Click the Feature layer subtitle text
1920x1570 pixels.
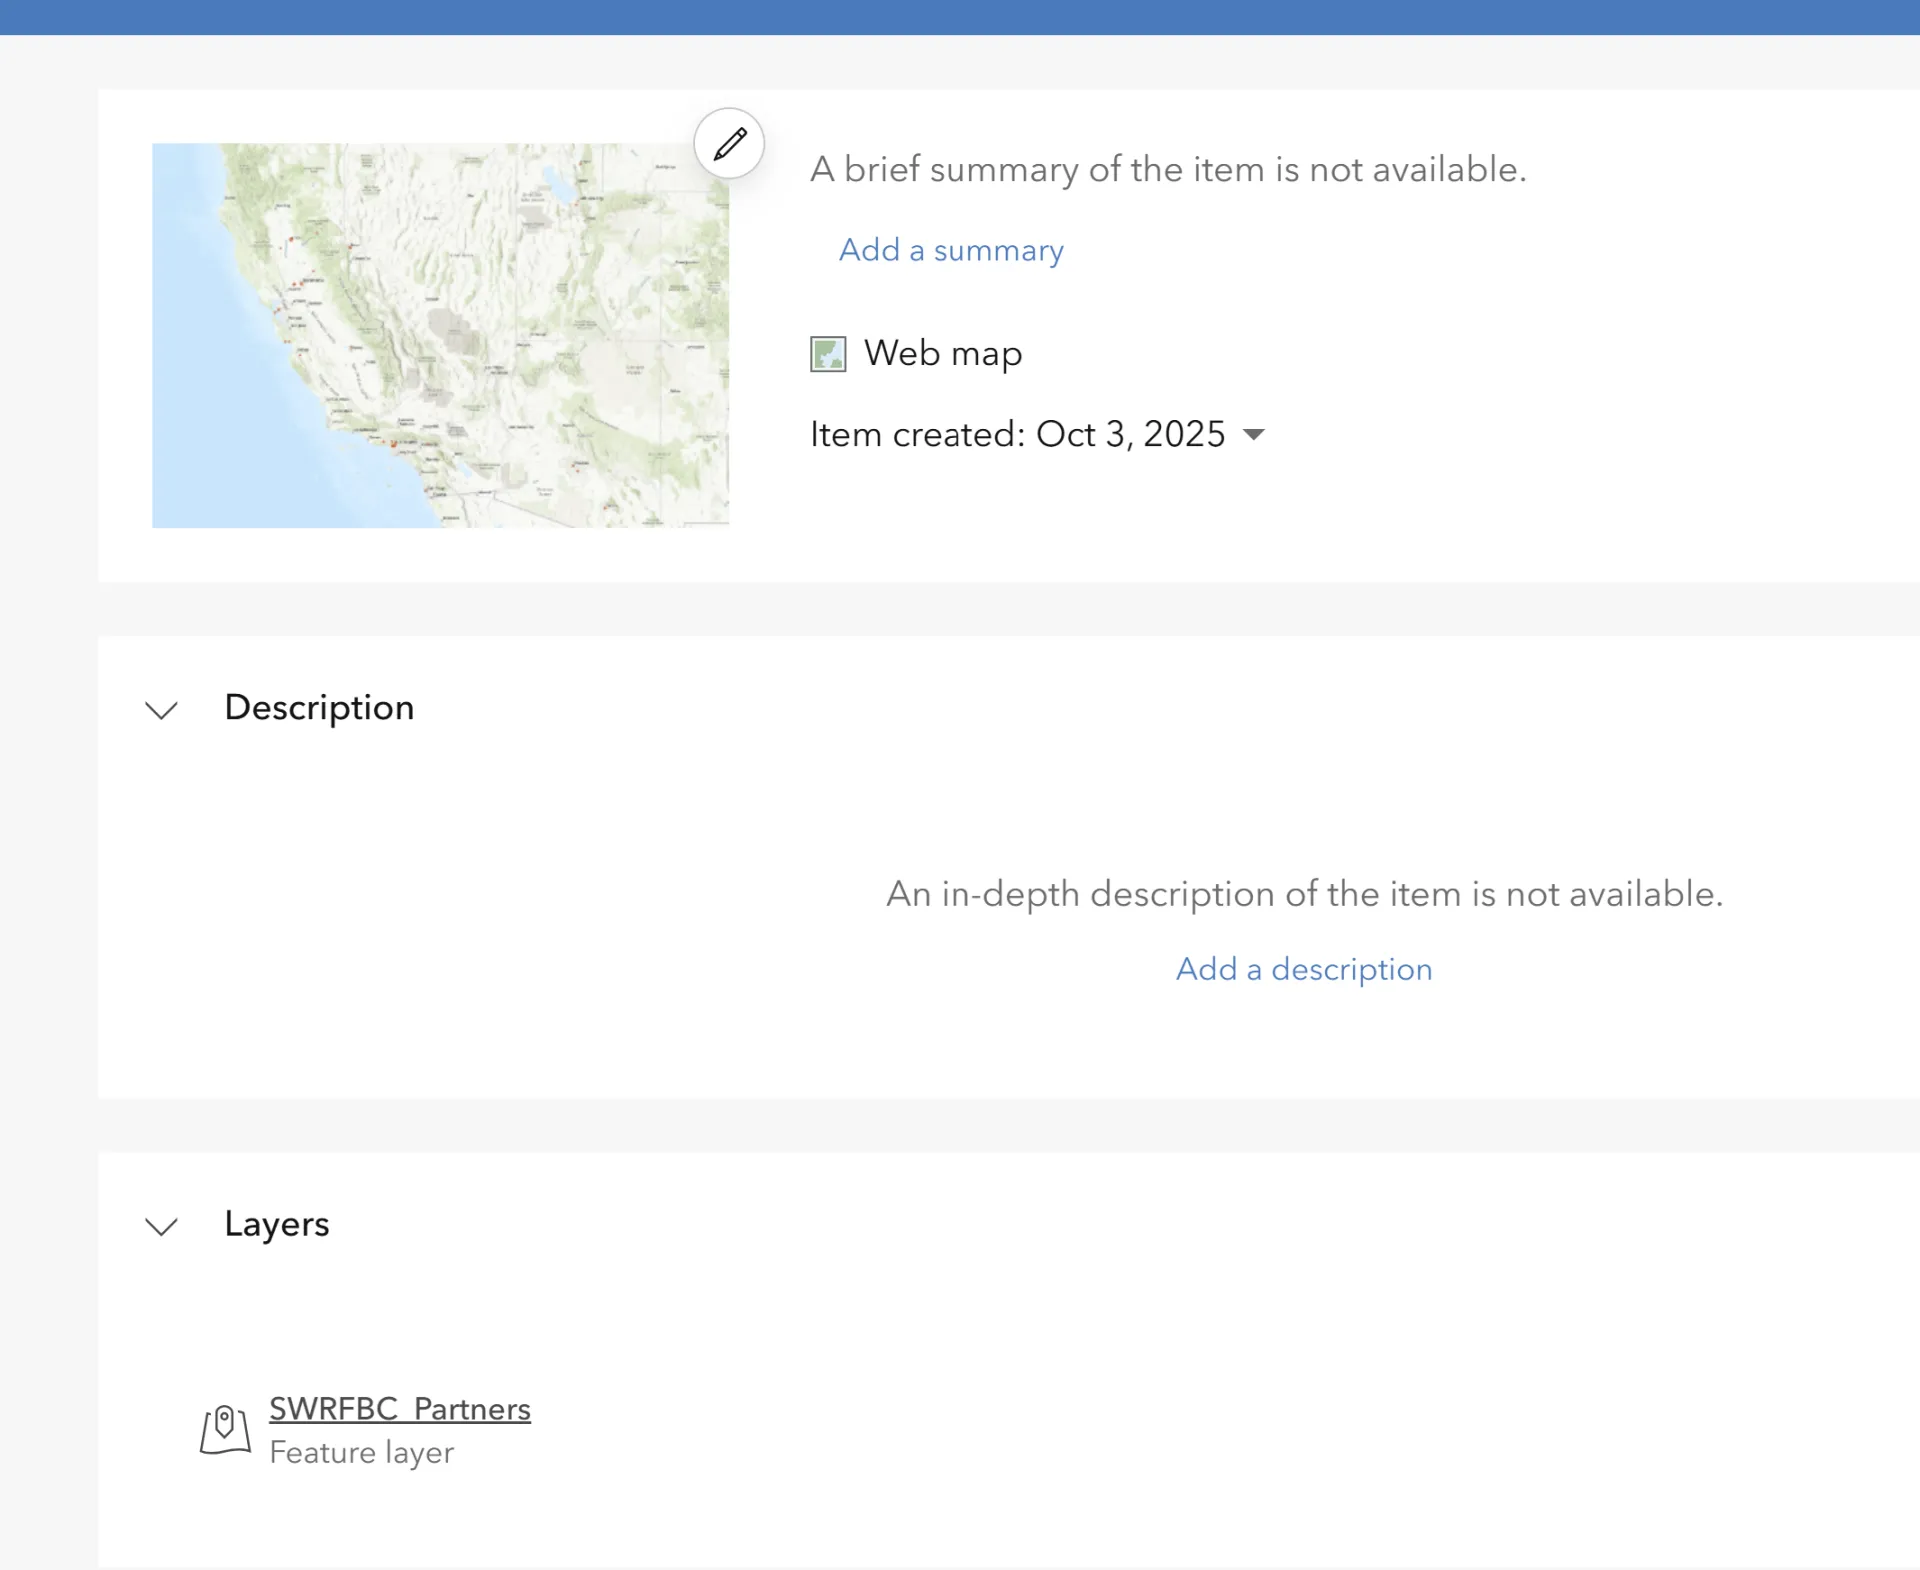pyautogui.click(x=362, y=1453)
